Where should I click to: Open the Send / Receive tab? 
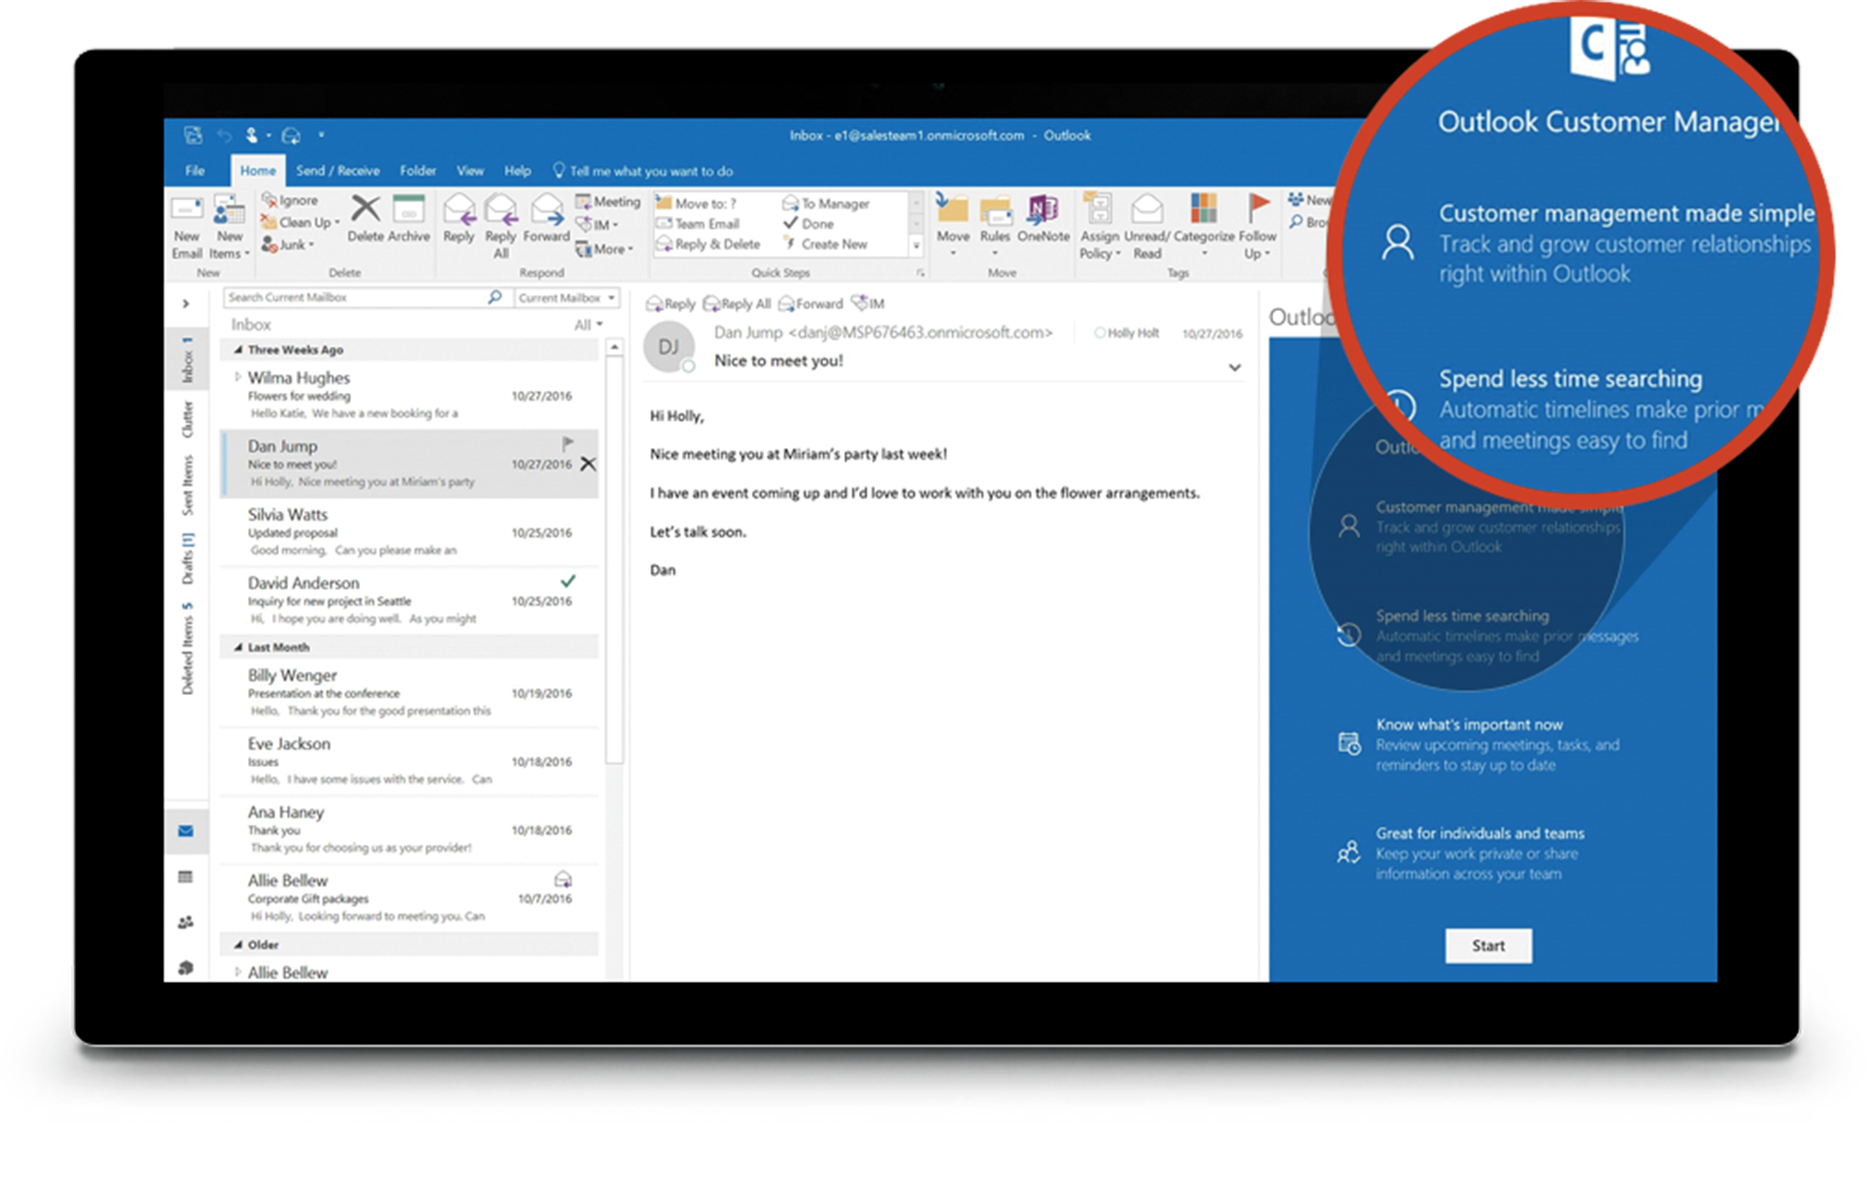pos(337,171)
